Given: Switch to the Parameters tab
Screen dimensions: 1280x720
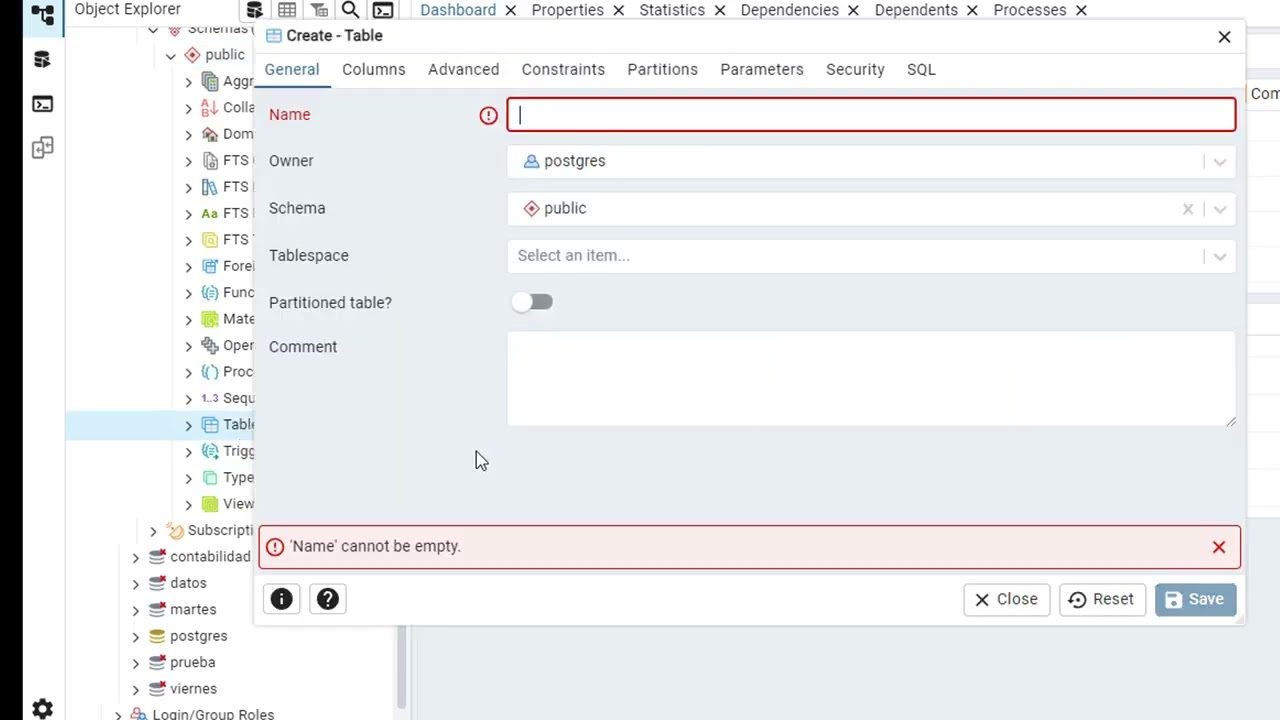Looking at the screenshot, I should (761, 69).
